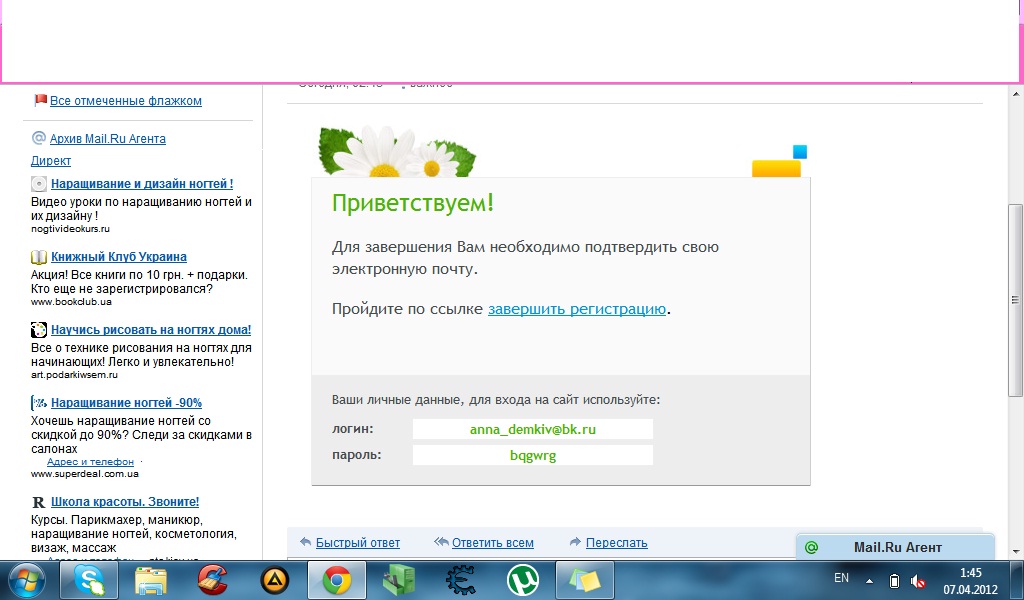1024x600 pixels.
Task: Click Ответить всем link
Action: tap(492, 543)
